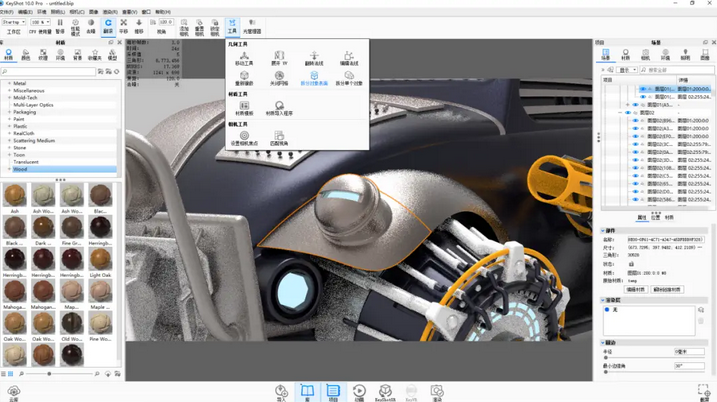
Task: Select the 无 radio button in right panel
Action: pyautogui.click(x=607, y=310)
